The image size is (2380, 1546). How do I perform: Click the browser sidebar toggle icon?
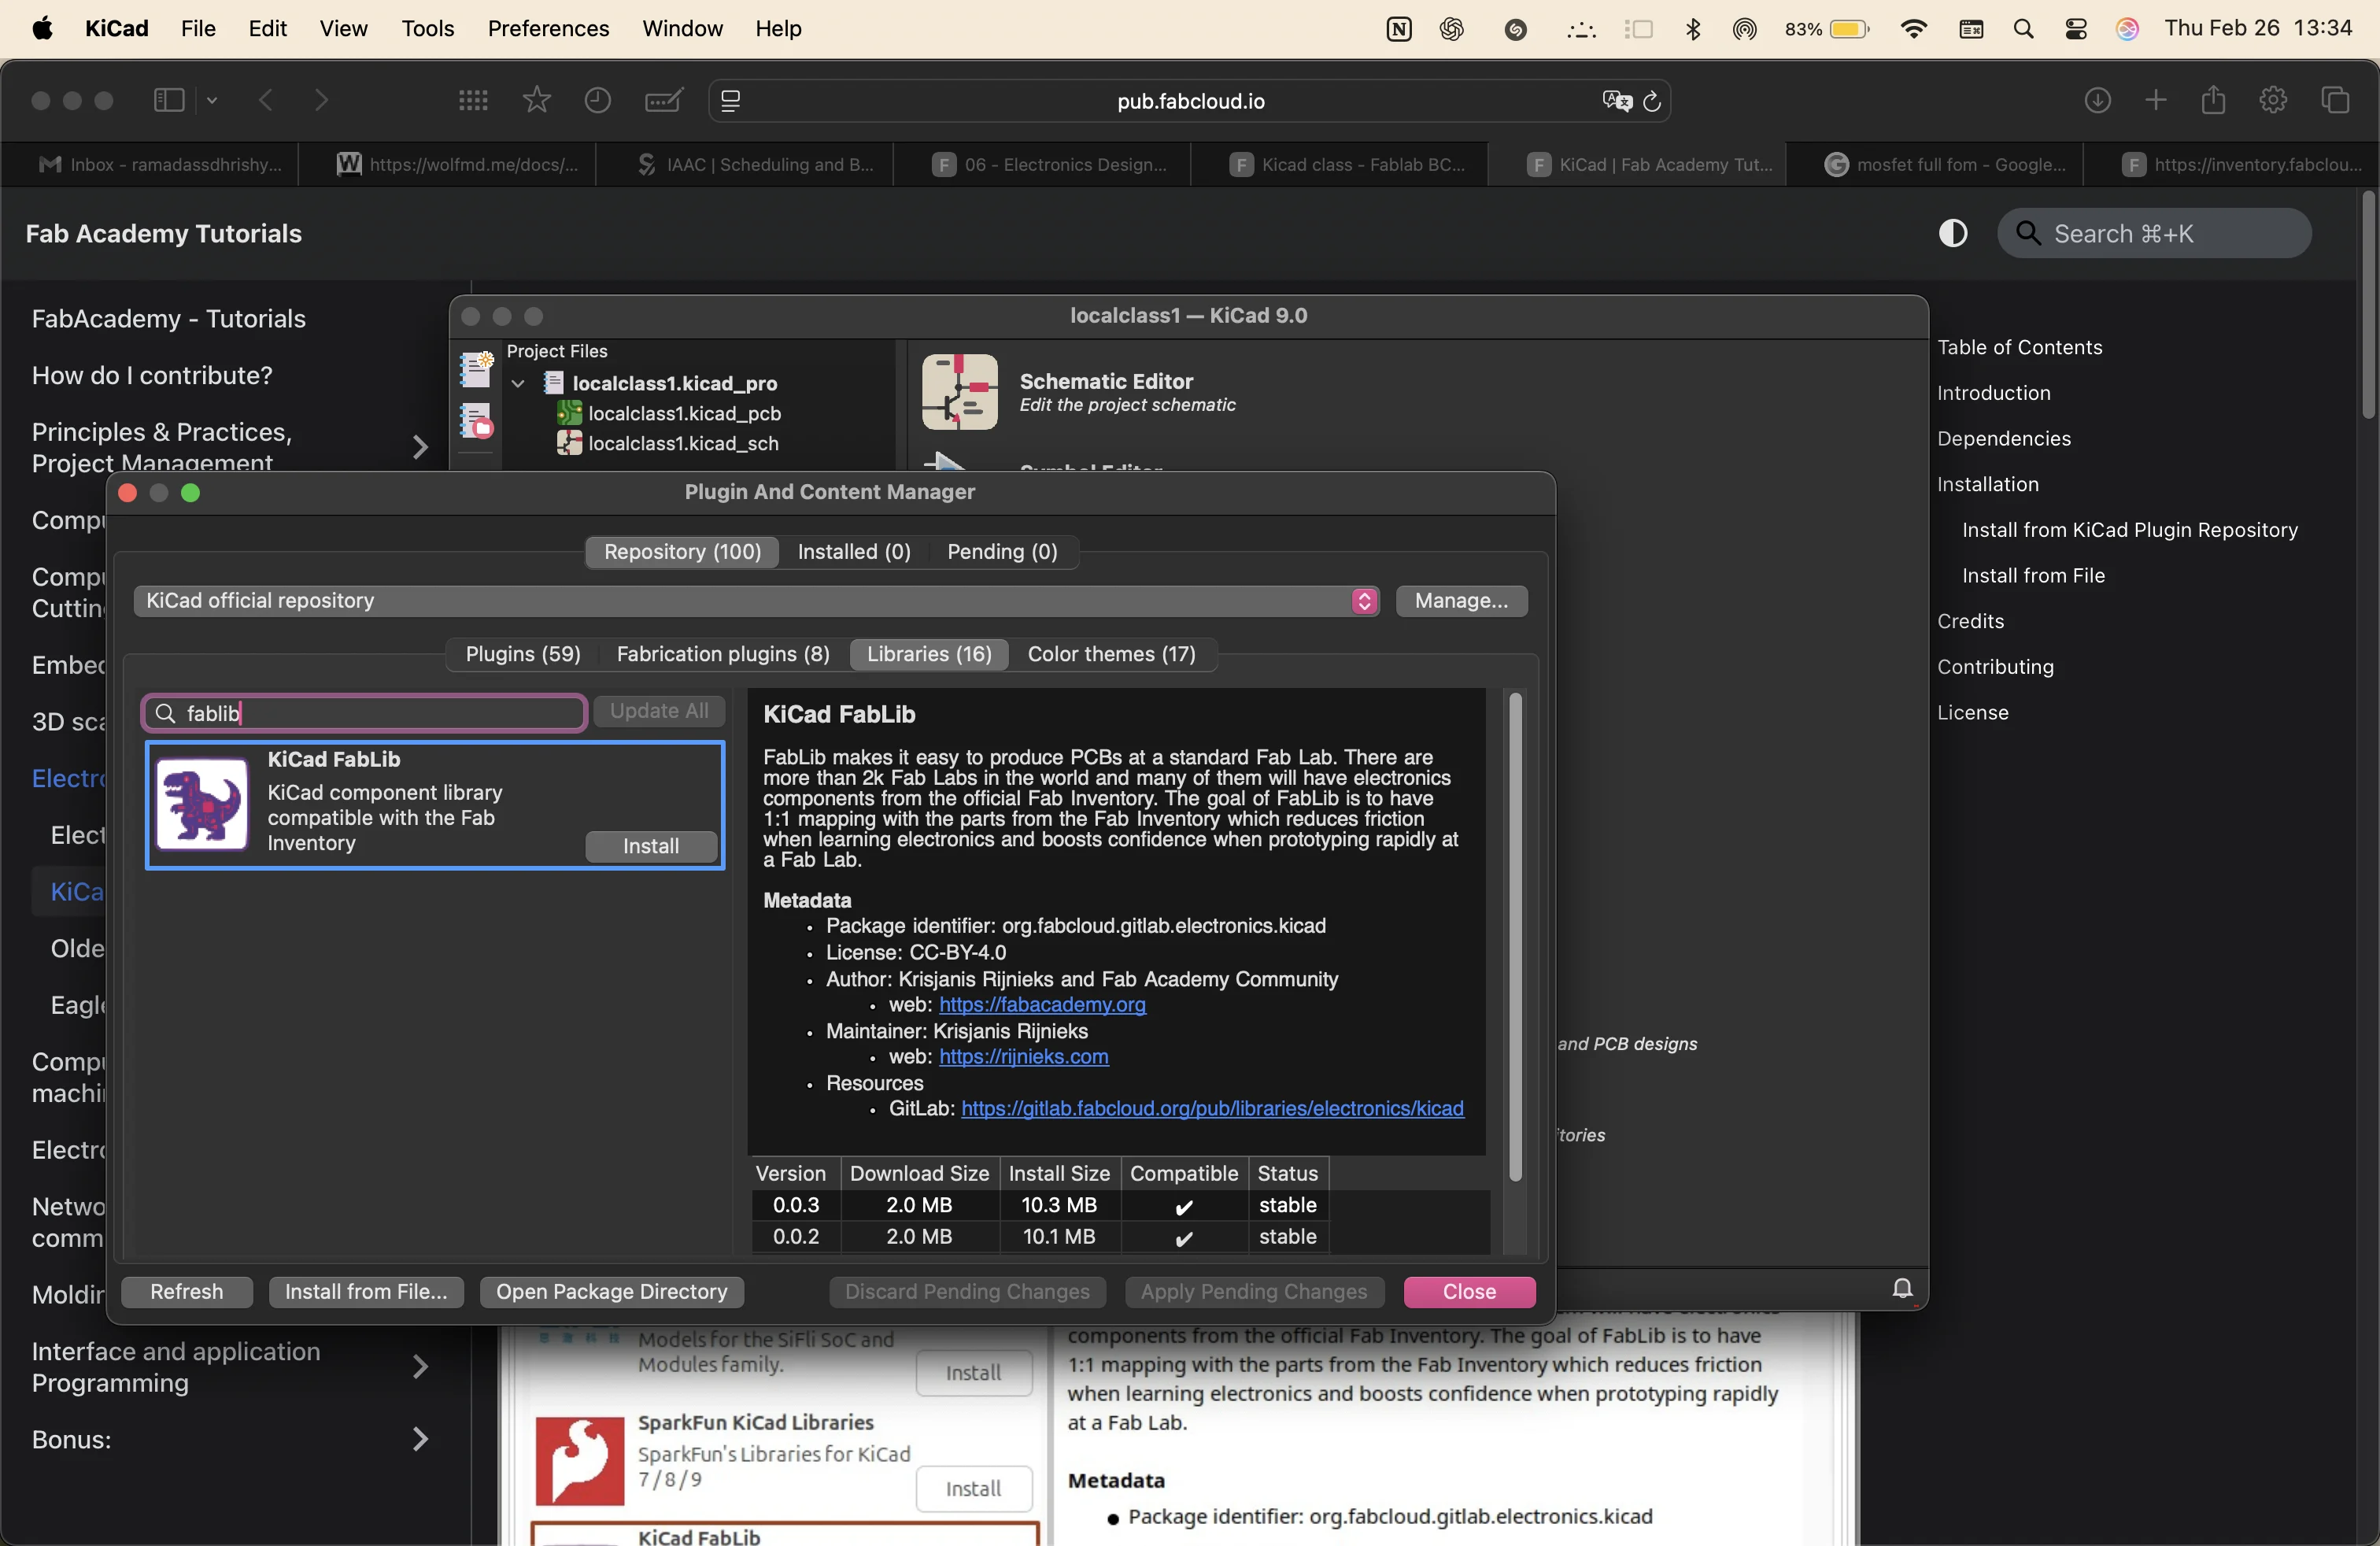click(x=169, y=100)
